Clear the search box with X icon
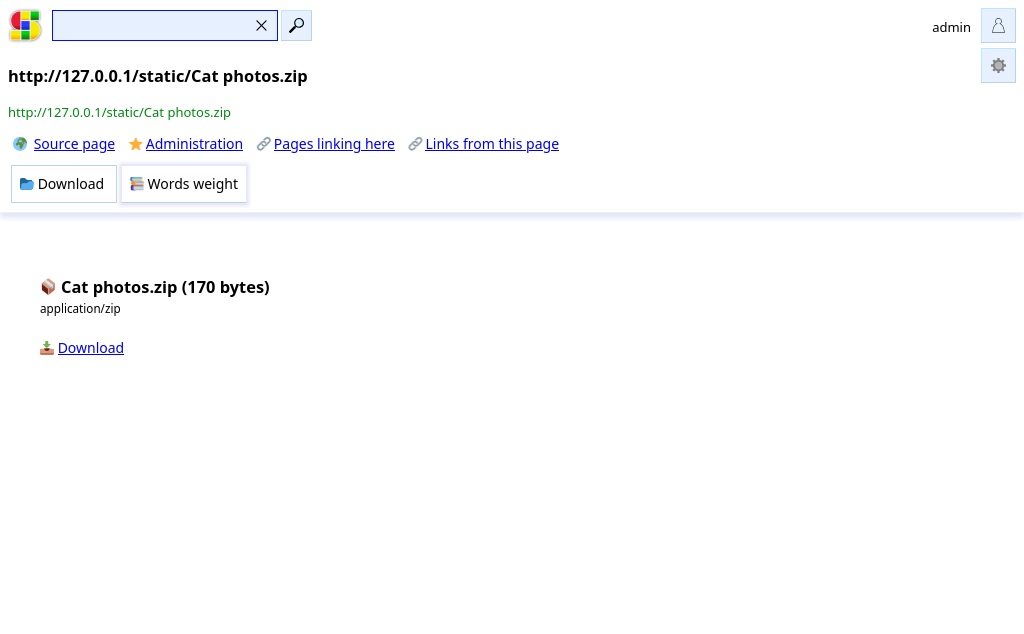 (261, 25)
